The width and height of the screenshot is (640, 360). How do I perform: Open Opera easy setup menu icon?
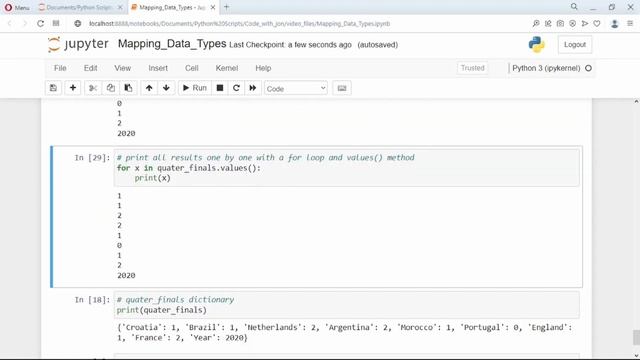pyautogui.click(x=630, y=24)
